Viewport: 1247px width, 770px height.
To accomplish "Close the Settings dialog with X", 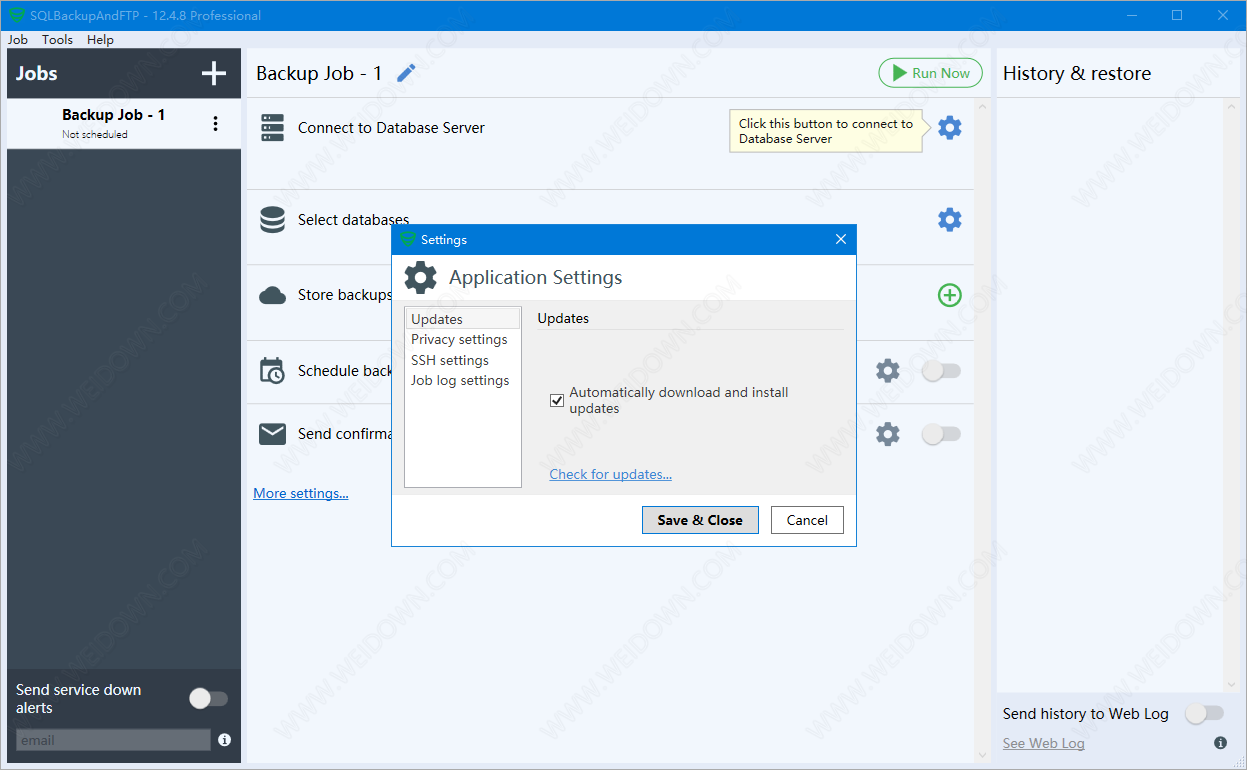I will pyautogui.click(x=840, y=239).
